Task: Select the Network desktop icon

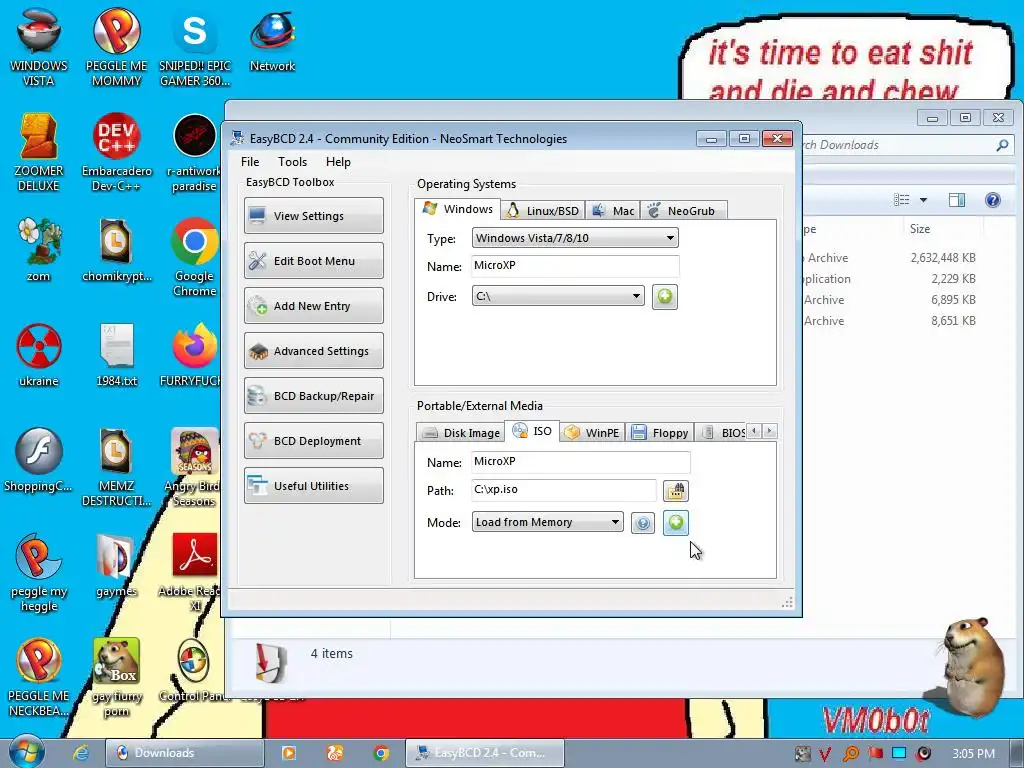Action: coord(272,42)
